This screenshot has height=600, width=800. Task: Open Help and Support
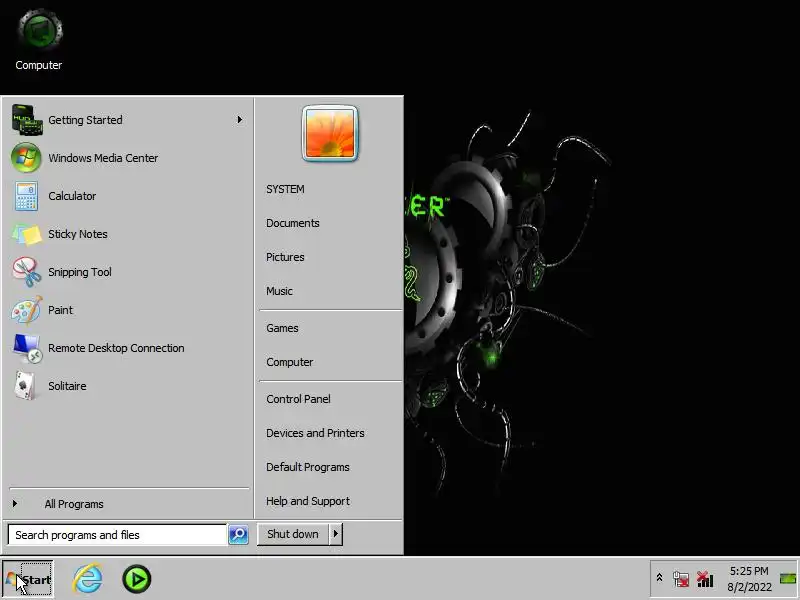[308, 502]
